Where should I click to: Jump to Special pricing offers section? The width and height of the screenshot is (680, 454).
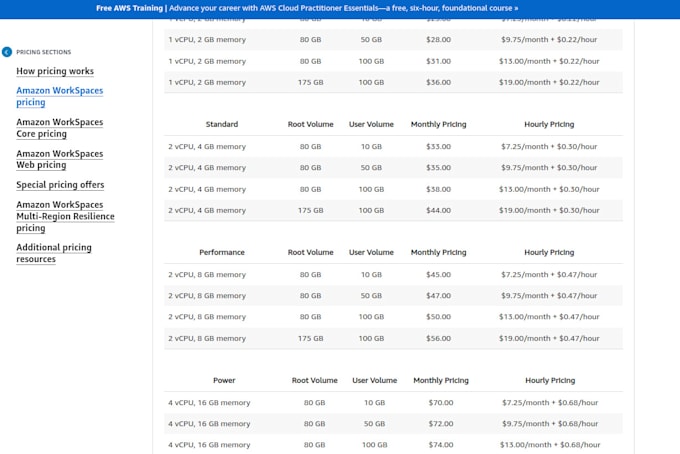tap(60, 185)
